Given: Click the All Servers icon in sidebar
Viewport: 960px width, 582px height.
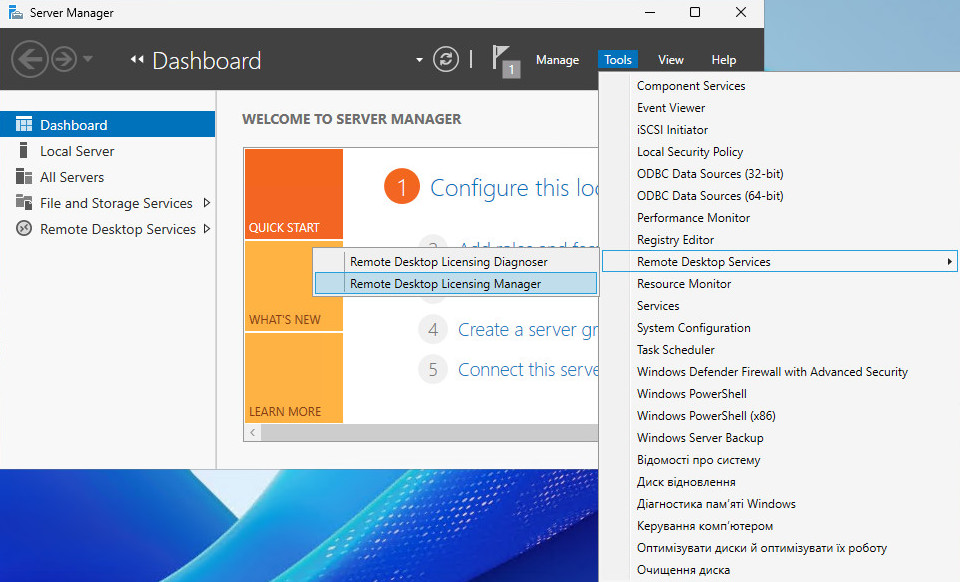Looking at the screenshot, I should [x=24, y=177].
